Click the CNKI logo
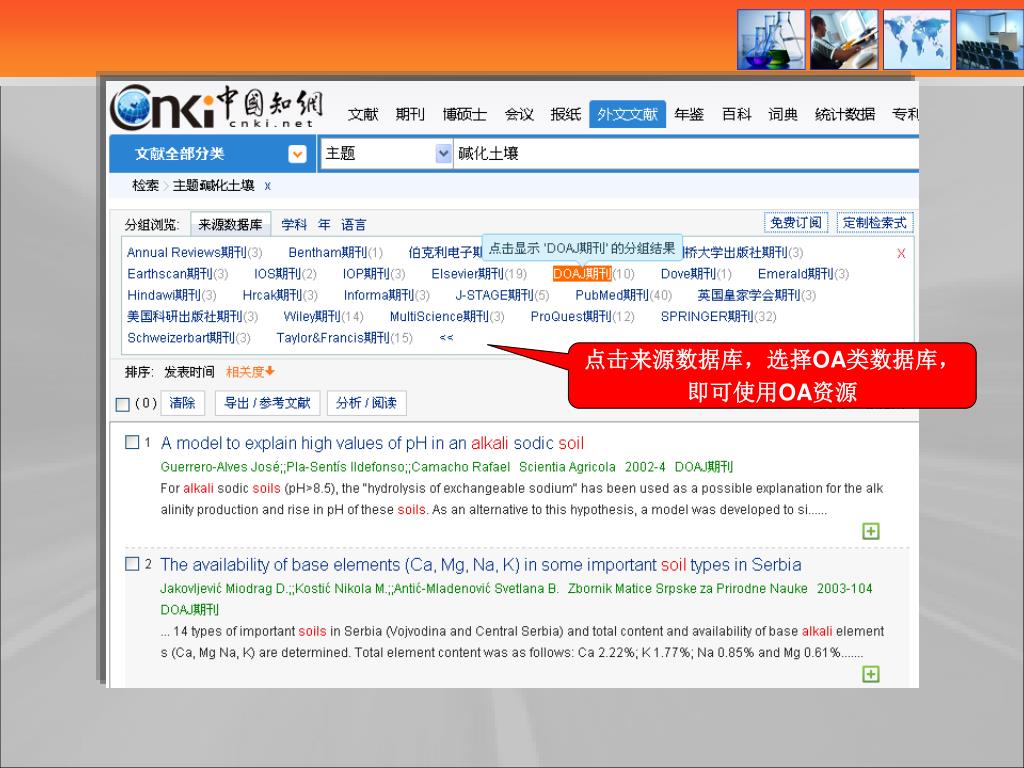This screenshot has width=1024, height=768. (x=217, y=108)
